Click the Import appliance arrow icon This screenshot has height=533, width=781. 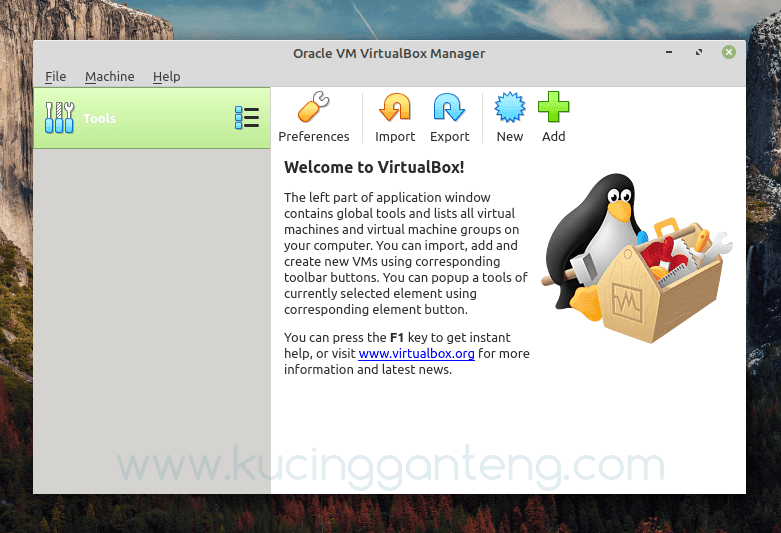click(395, 107)
